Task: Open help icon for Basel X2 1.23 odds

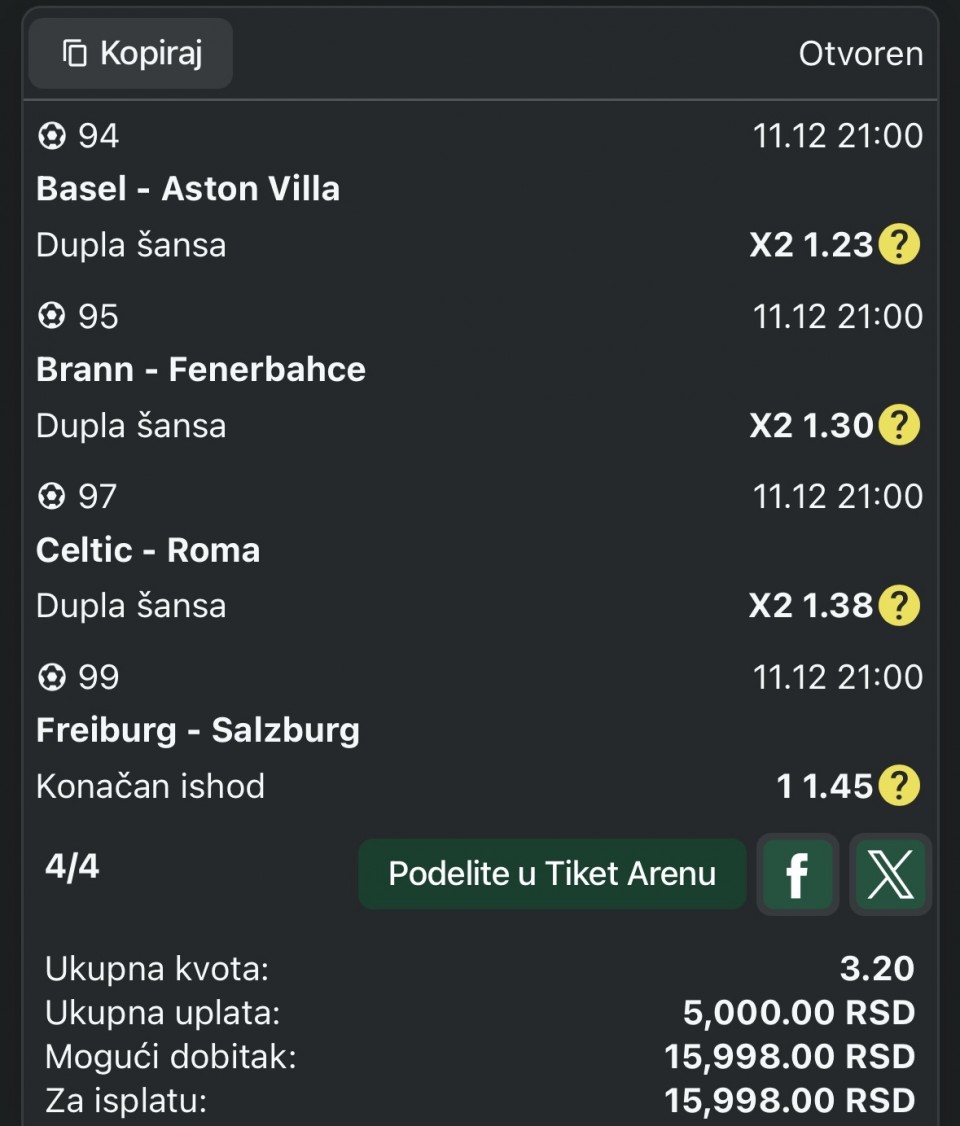Action: pos(898,245)
